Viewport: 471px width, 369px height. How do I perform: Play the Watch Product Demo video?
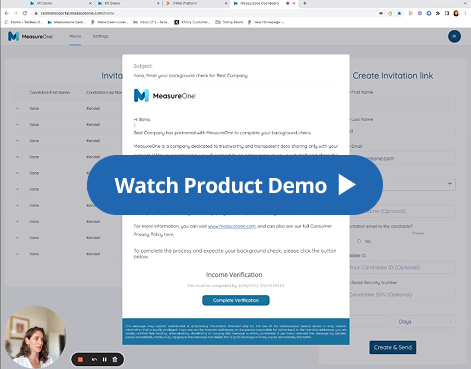click(235, 185)
